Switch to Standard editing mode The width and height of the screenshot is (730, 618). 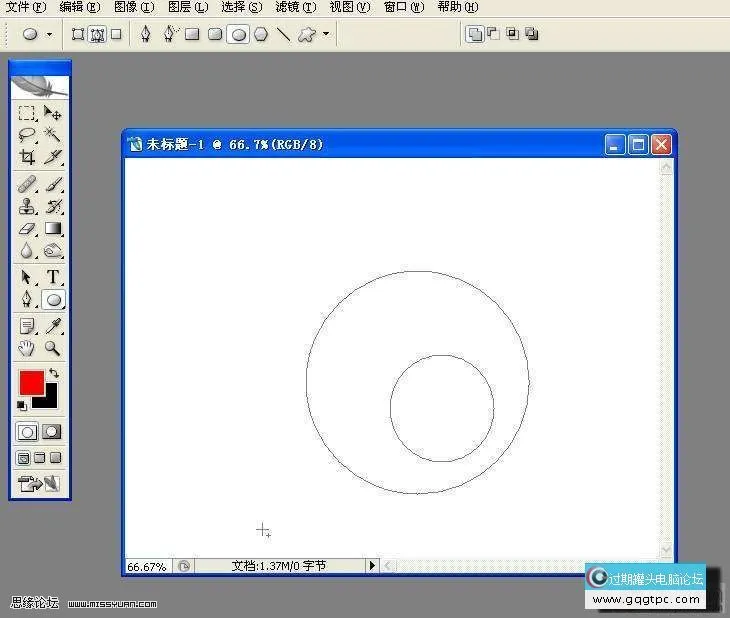coord(27,433)
